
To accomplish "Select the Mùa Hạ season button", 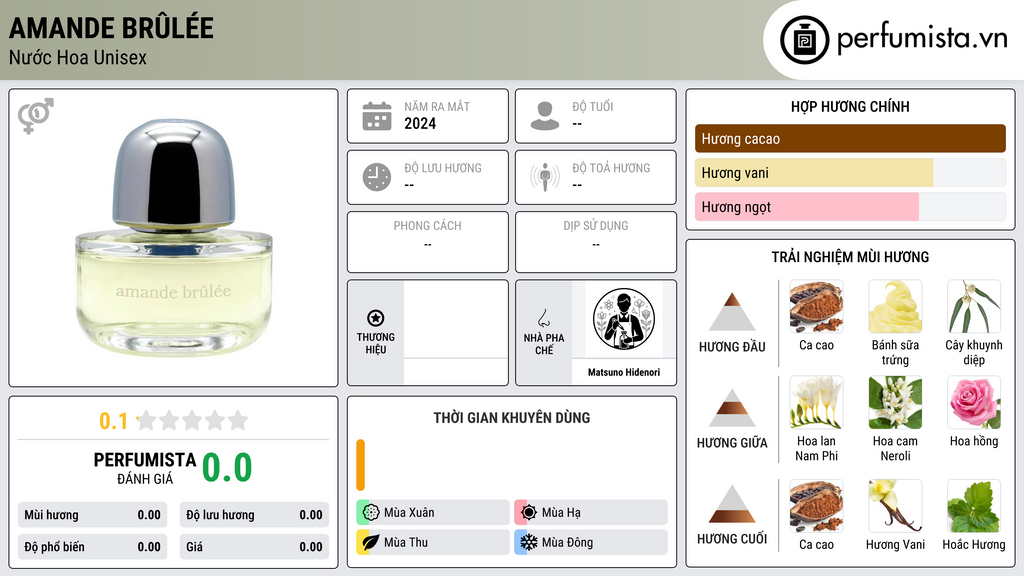I will click(591, 513).
